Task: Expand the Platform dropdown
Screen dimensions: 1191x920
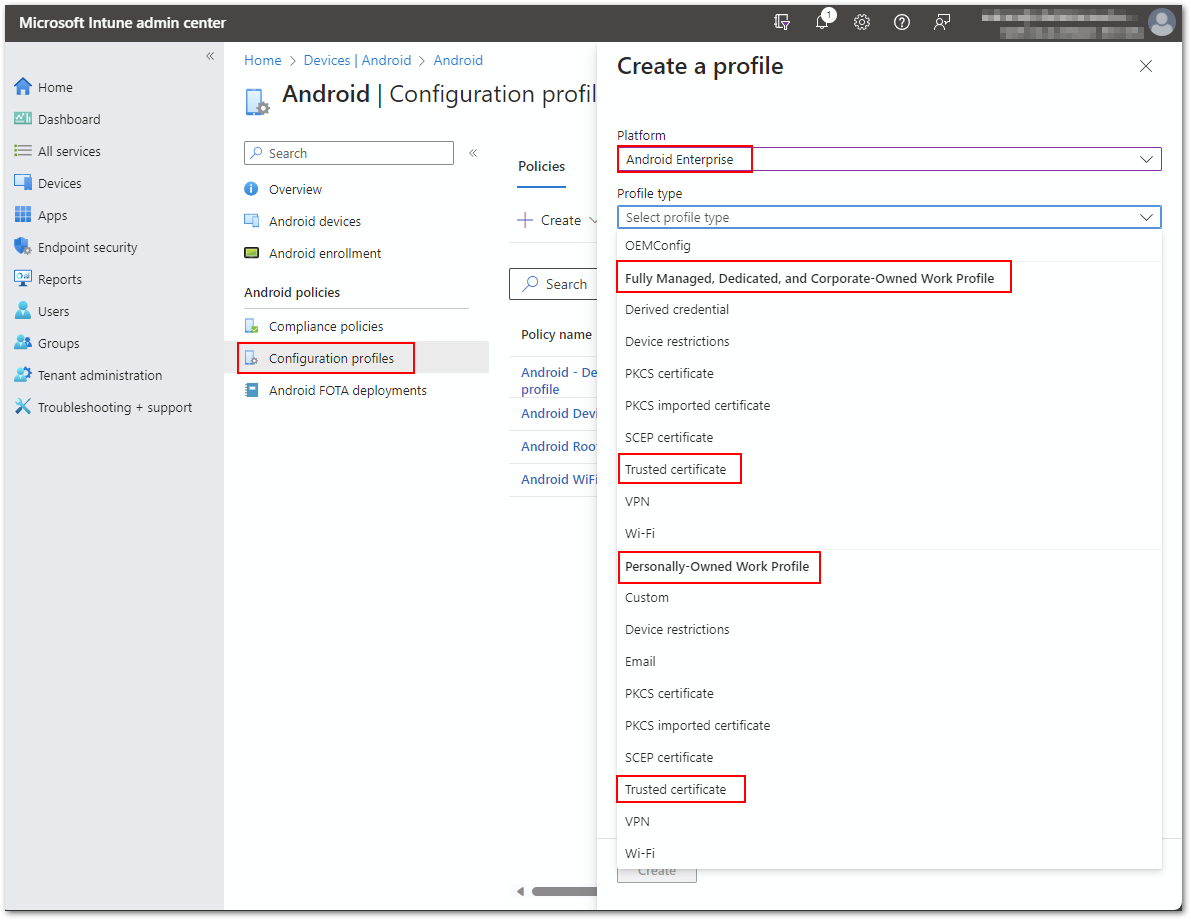Action: [888, 159]
